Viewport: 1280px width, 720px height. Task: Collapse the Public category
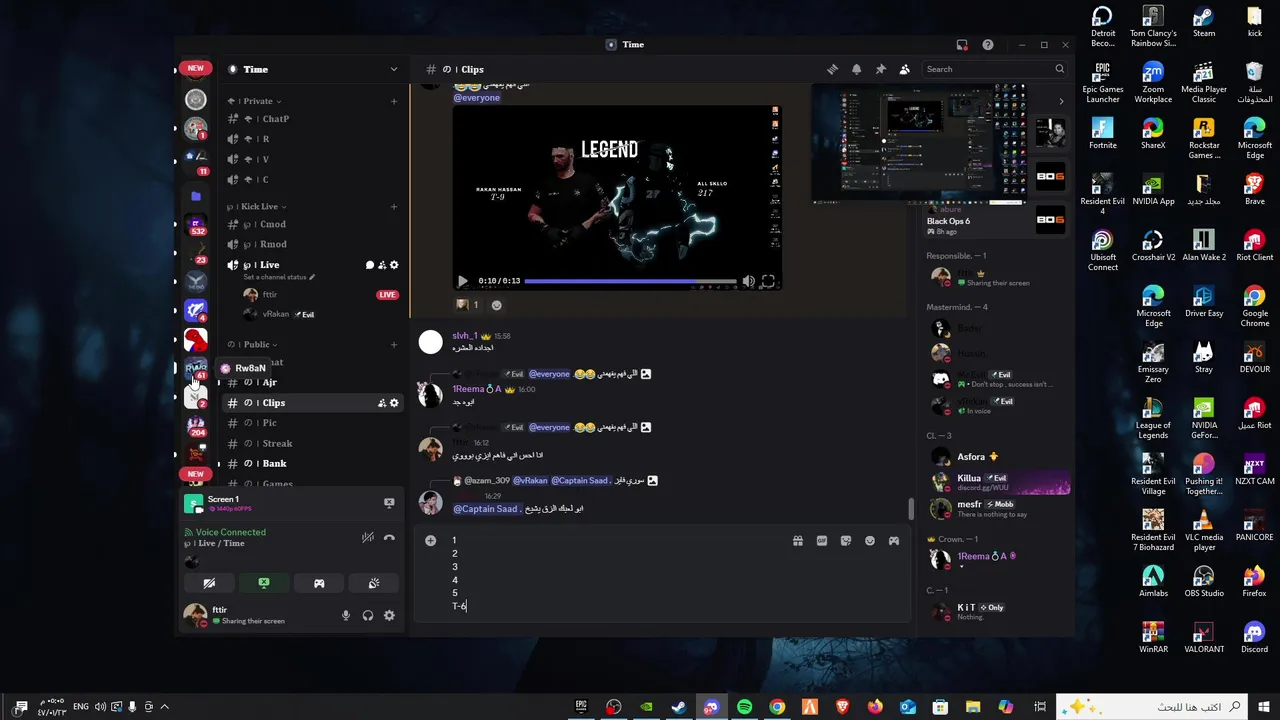(x=252, y=345)
